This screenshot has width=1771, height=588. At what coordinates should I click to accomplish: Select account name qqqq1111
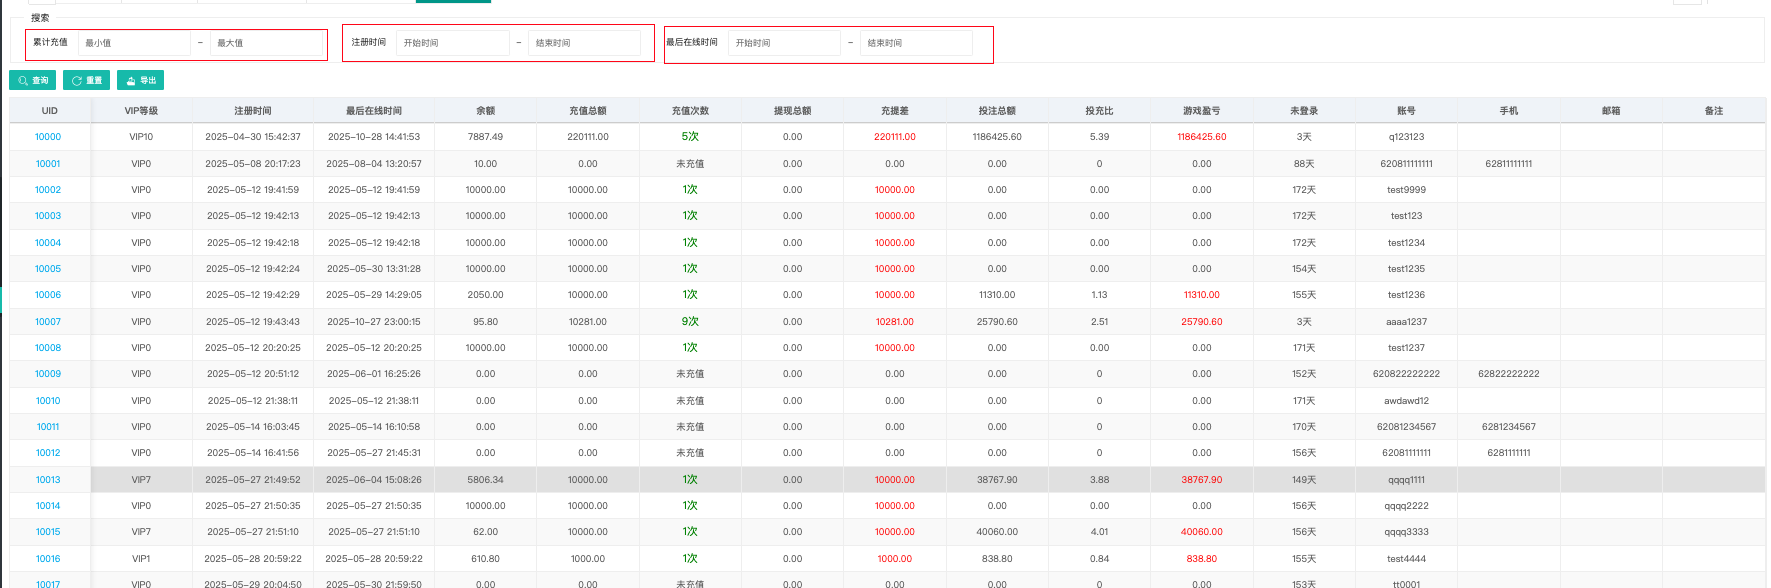click(1406, 480)
